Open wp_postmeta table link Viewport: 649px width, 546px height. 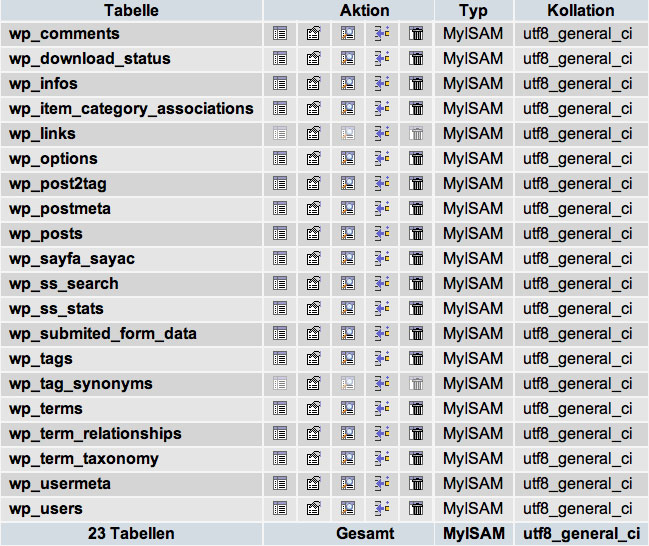tap(60, 209)
